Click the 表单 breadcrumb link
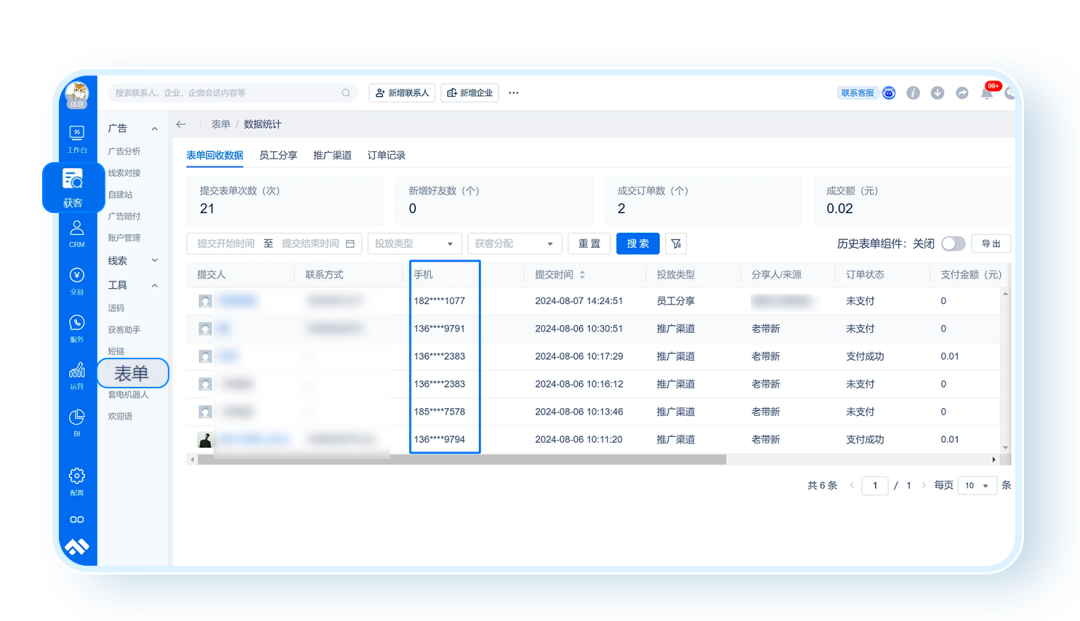 [x=220, y=124]
